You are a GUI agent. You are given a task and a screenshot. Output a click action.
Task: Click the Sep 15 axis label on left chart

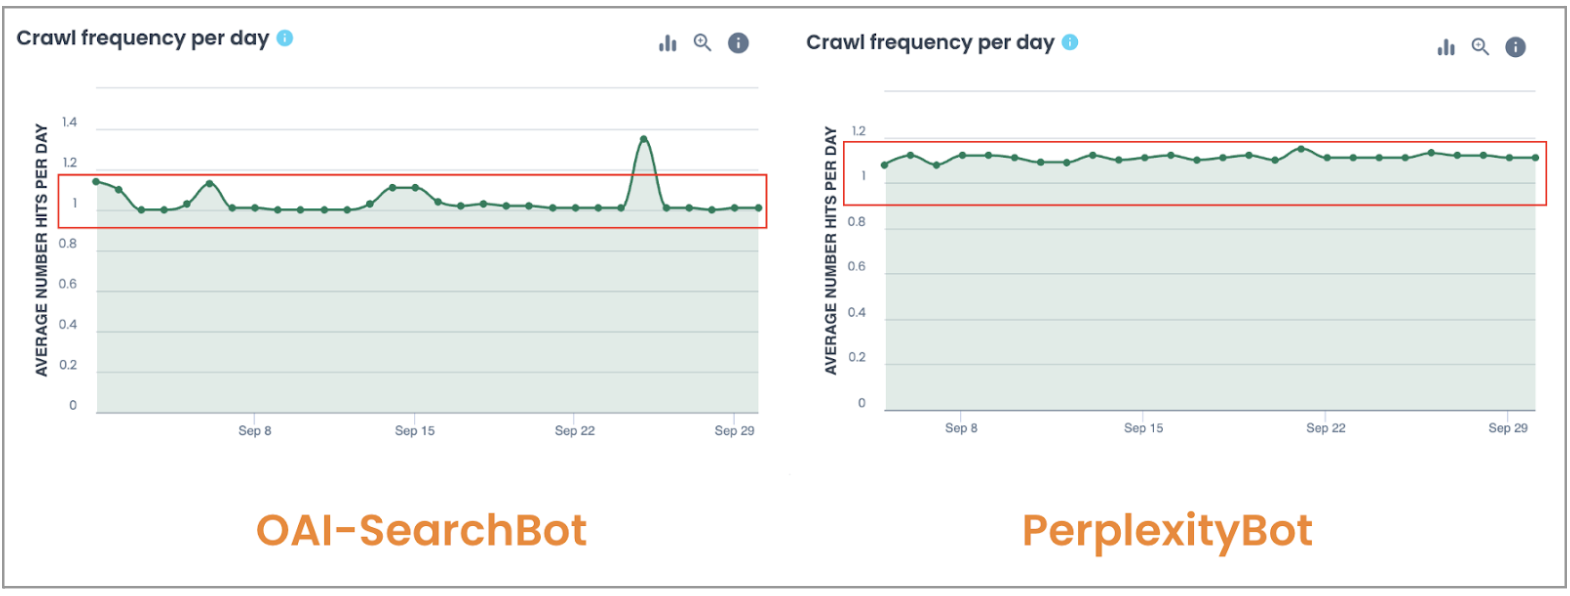tap(414, 430)
